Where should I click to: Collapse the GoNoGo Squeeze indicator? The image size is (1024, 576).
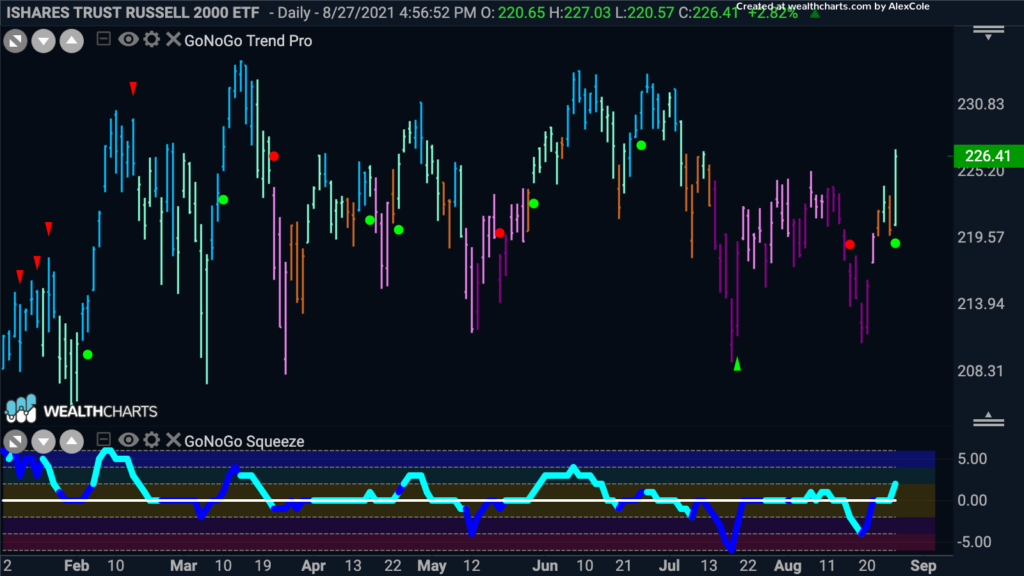coord(103,440)
